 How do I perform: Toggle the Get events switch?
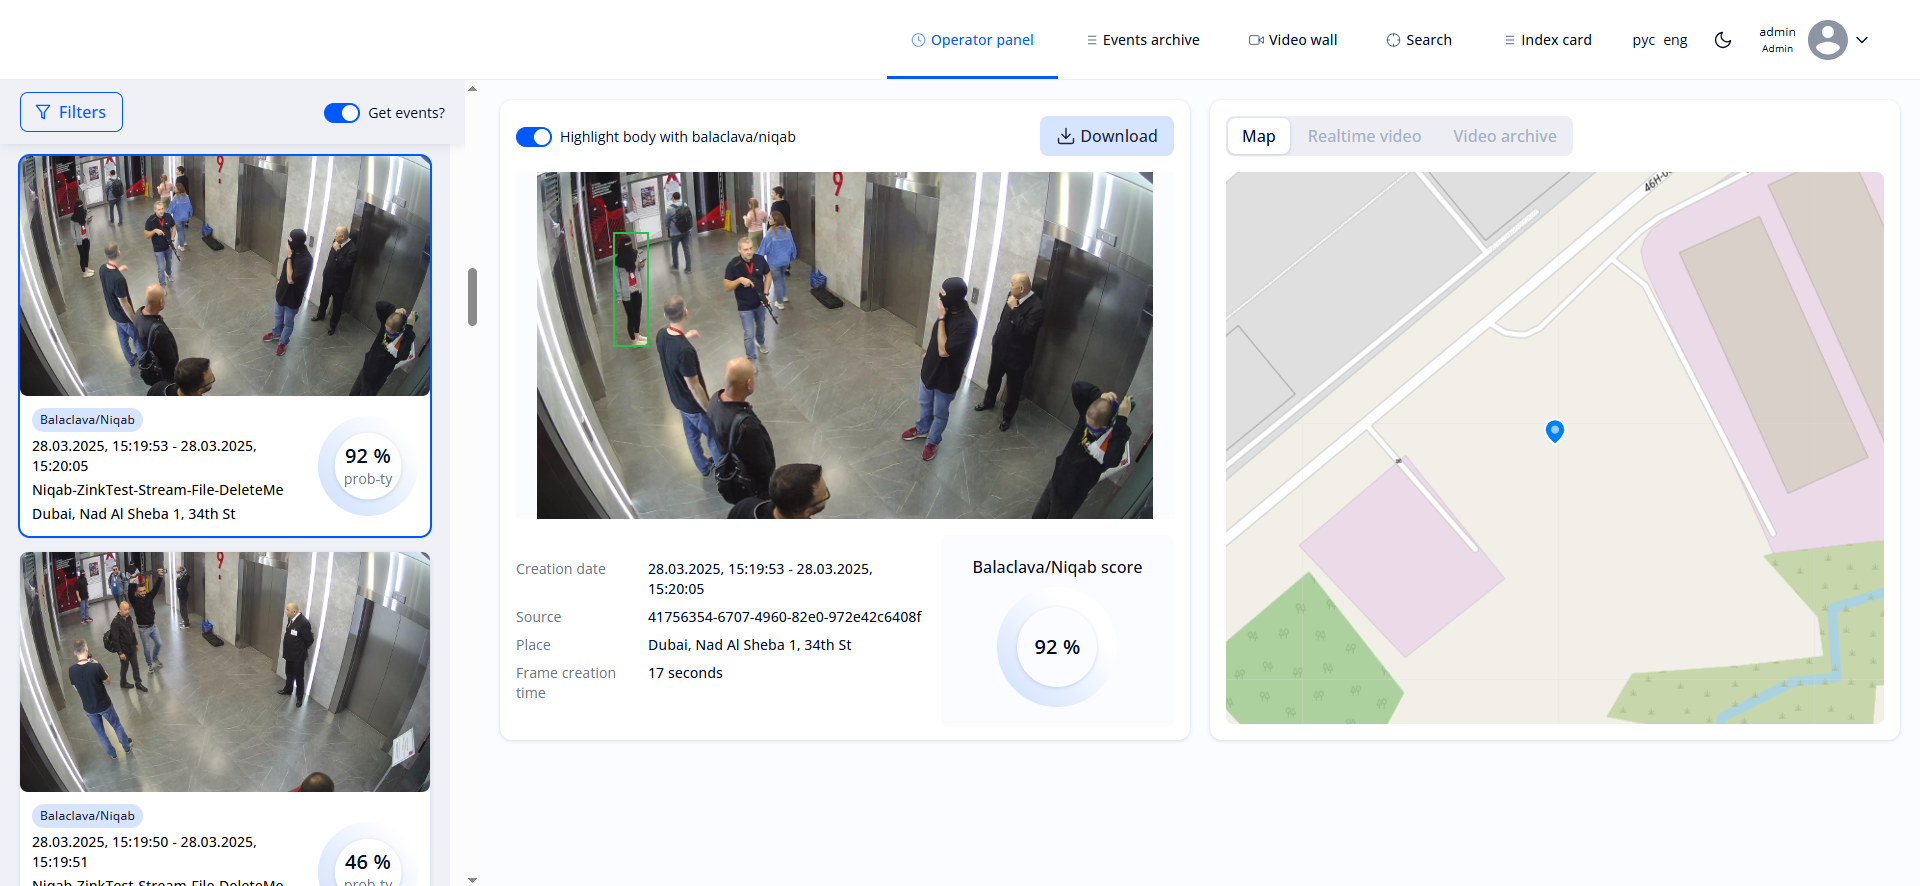[x=341, y=113]
